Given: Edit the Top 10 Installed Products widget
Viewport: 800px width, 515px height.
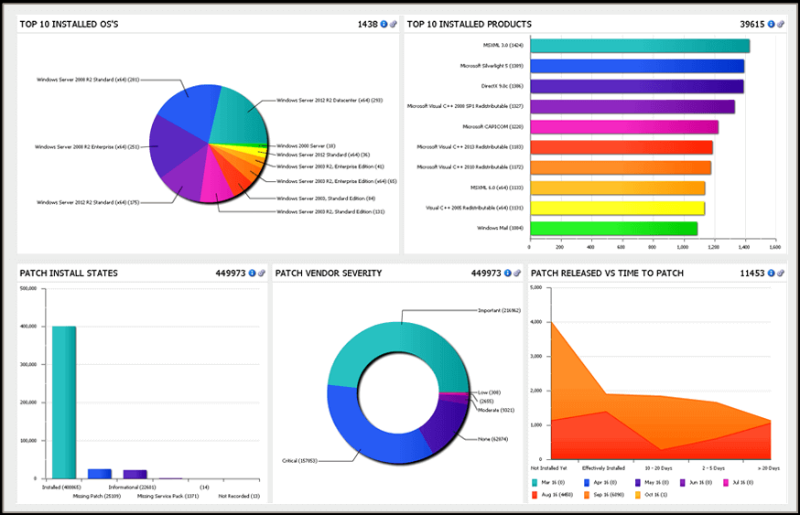Looking at the screenshot, I should pos(781,24).
